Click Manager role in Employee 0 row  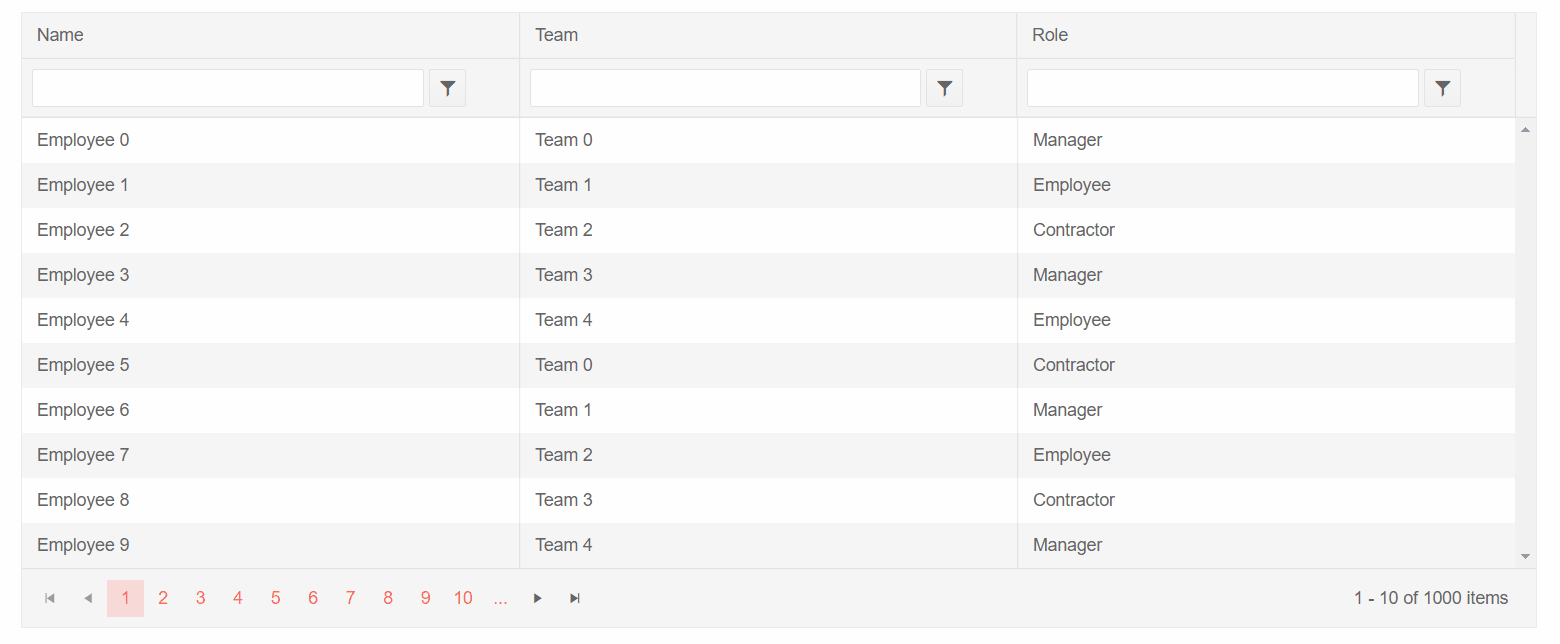coord(1266,140)
